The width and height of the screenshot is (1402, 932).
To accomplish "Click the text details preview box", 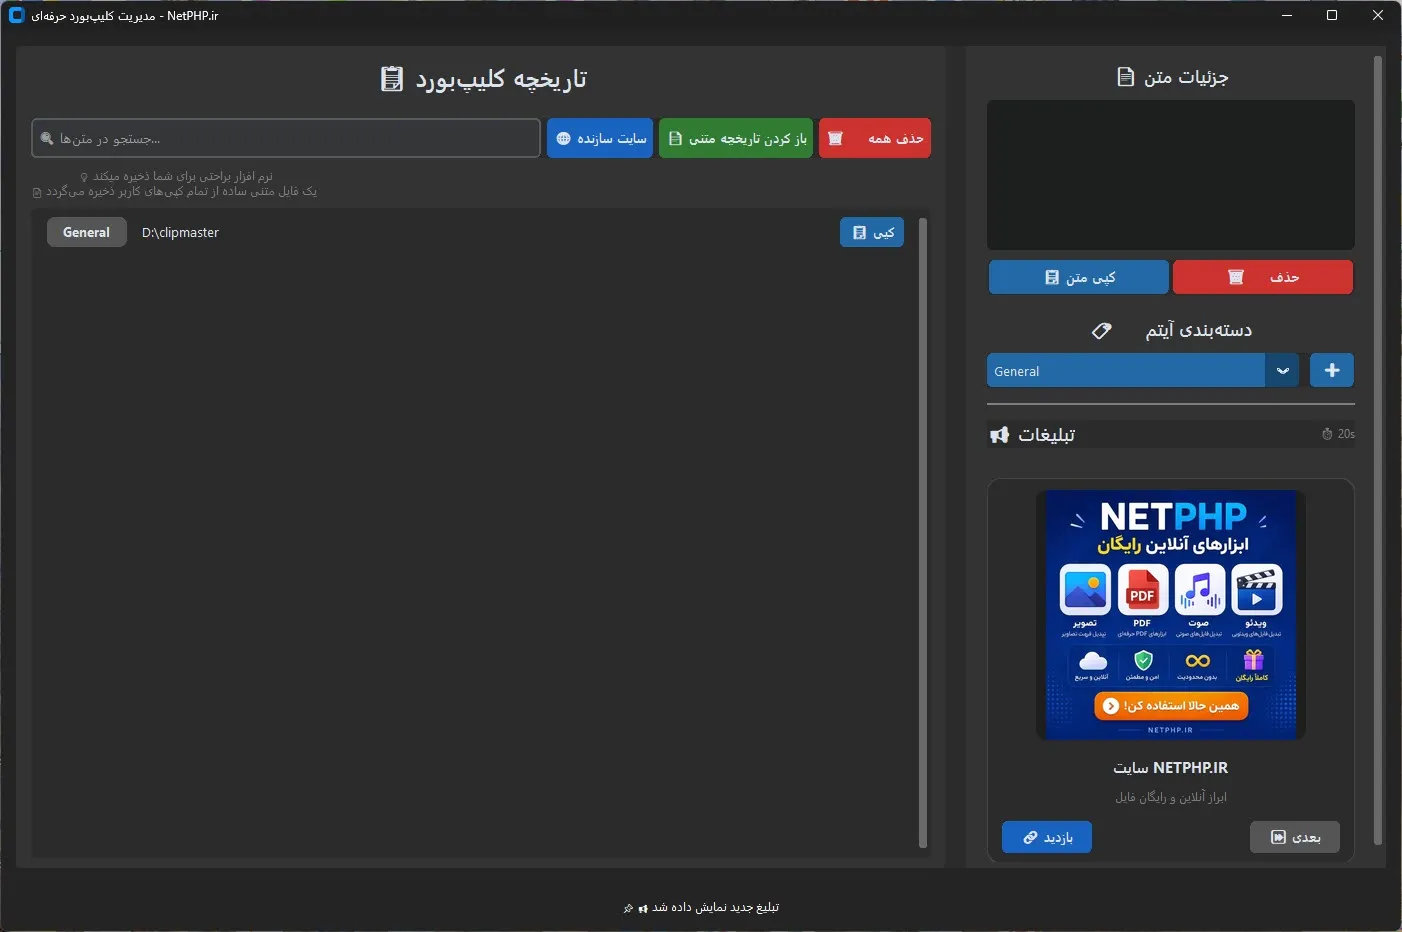I will tap(1171, 175).
